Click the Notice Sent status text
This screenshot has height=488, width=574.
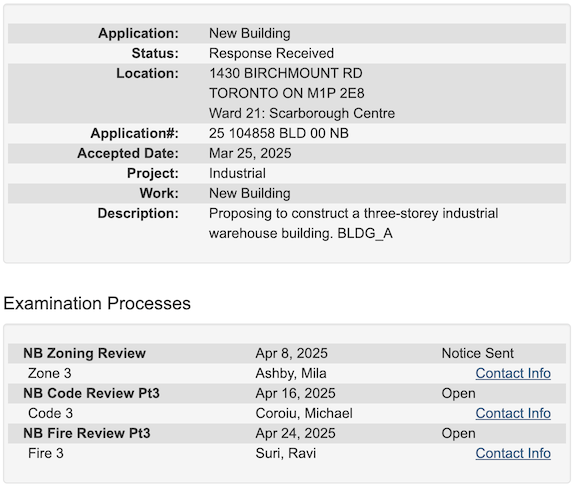click(x=477, y=353)
